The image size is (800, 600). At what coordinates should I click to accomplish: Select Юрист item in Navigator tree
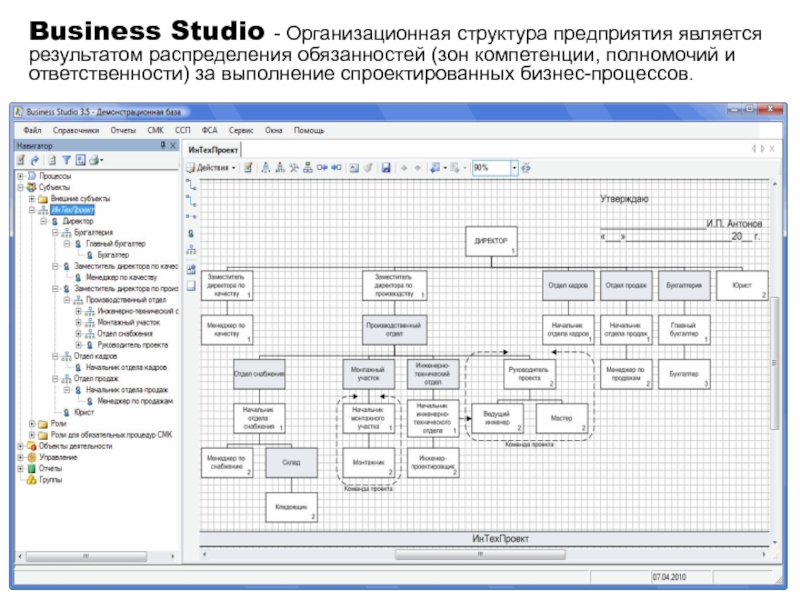pos(82,412)
